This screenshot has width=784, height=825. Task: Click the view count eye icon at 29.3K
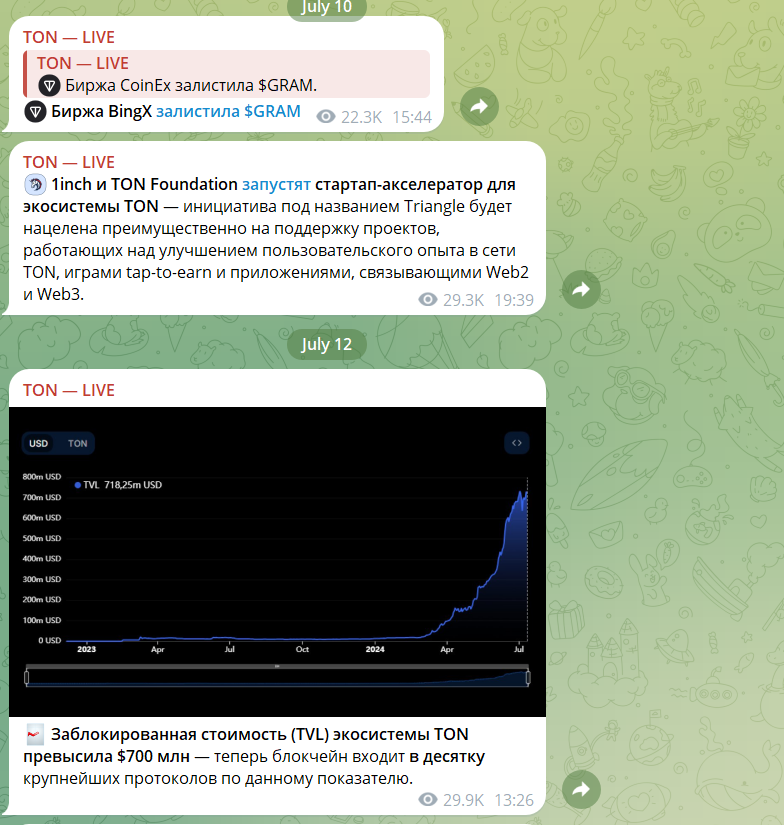428,299
